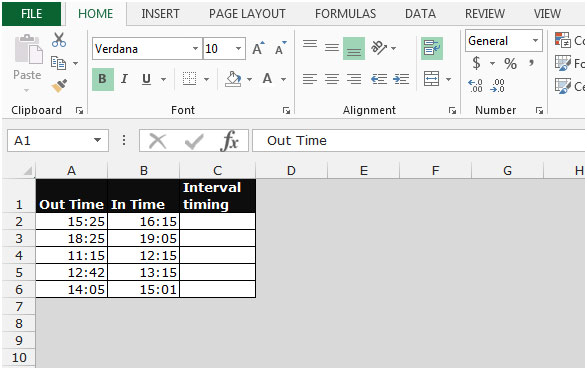The height and width of the screenshot is (370, 587).
Task: Click the Insert Function fx button
Action: [229, 141]
